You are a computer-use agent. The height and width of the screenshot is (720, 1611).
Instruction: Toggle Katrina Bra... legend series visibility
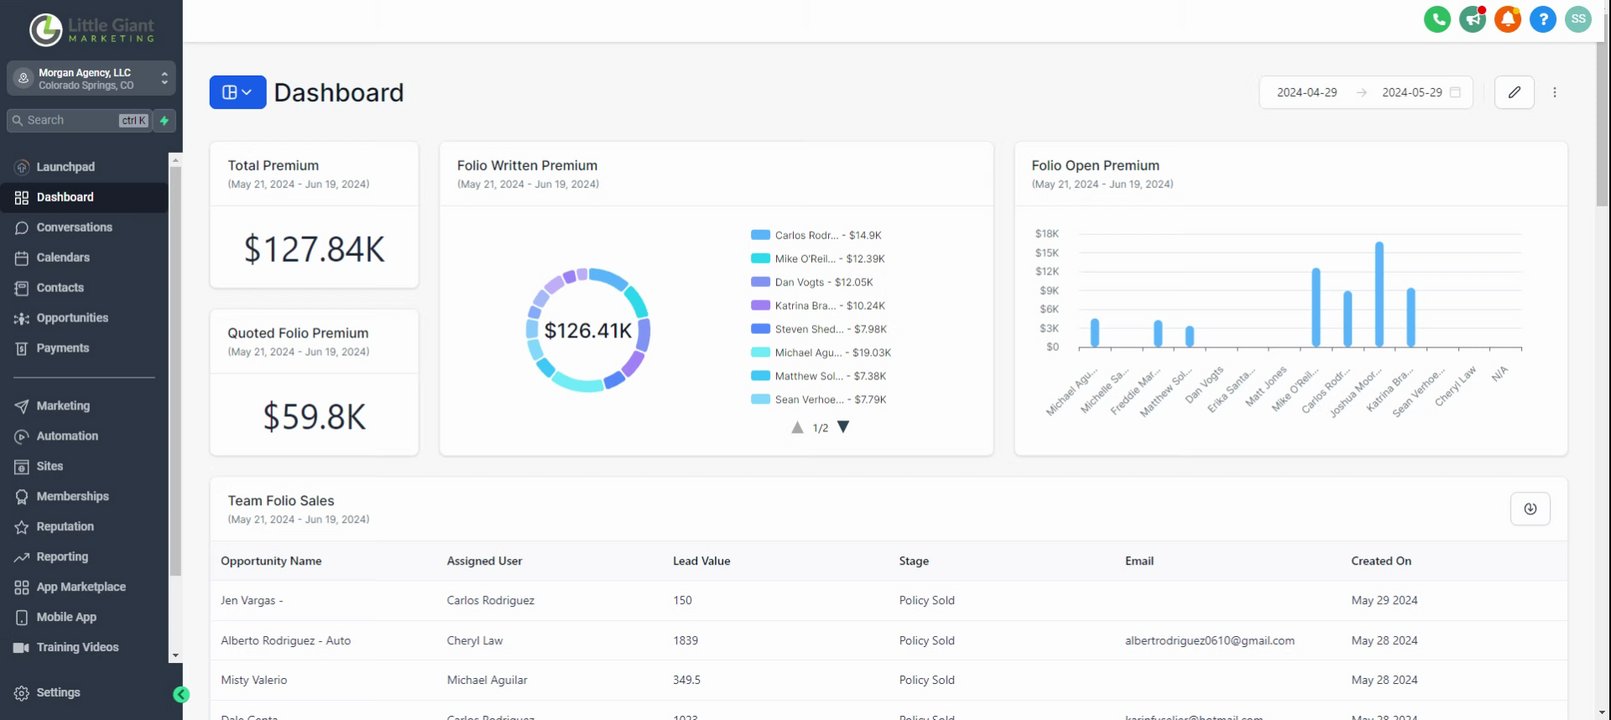818,305
